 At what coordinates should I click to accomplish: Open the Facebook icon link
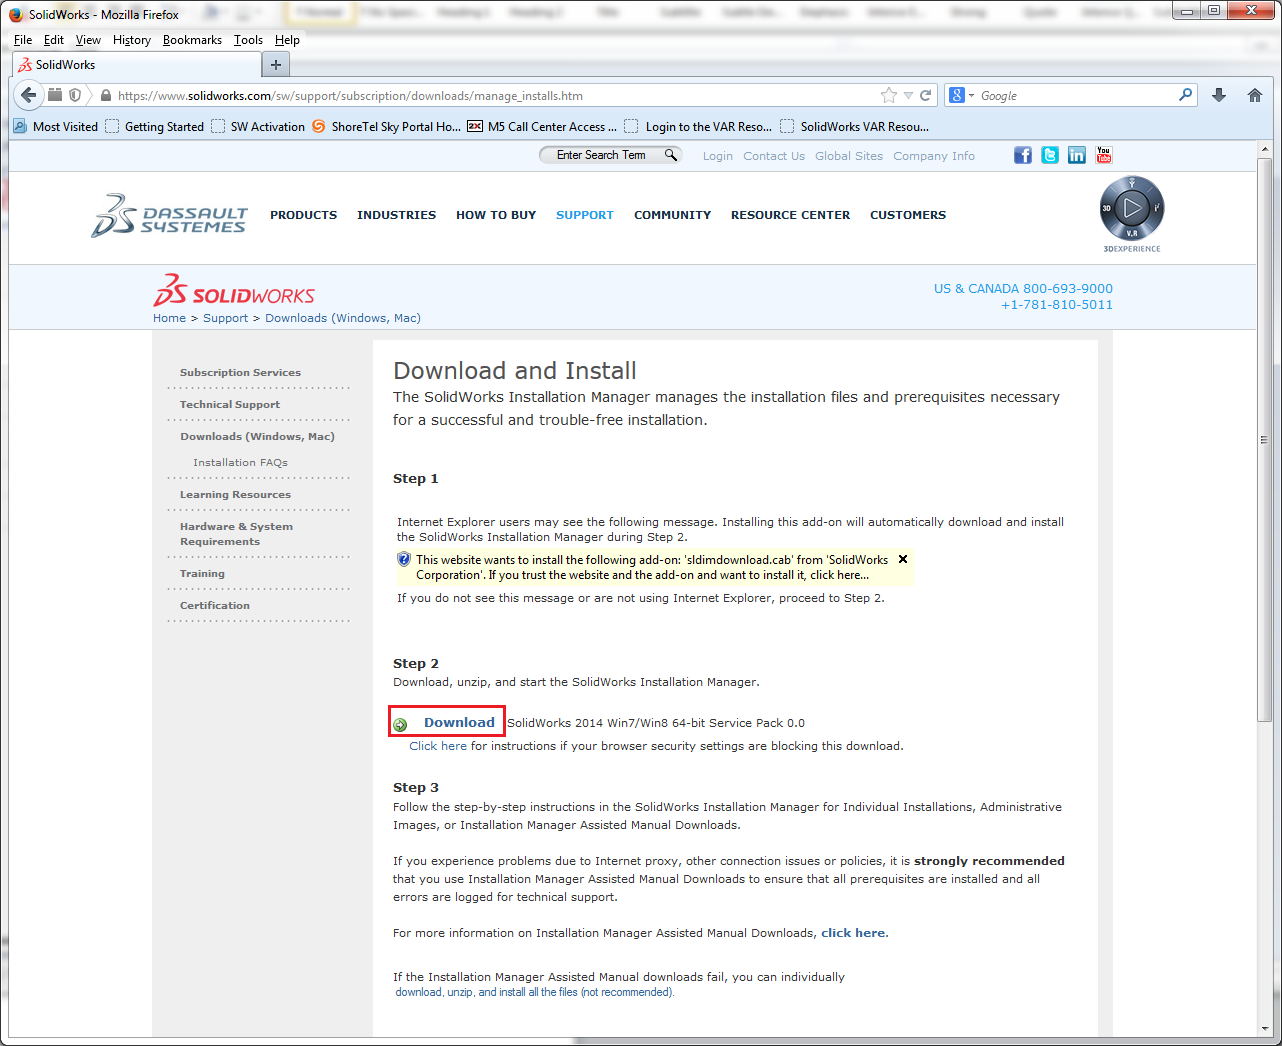(x=1022, y=155)
